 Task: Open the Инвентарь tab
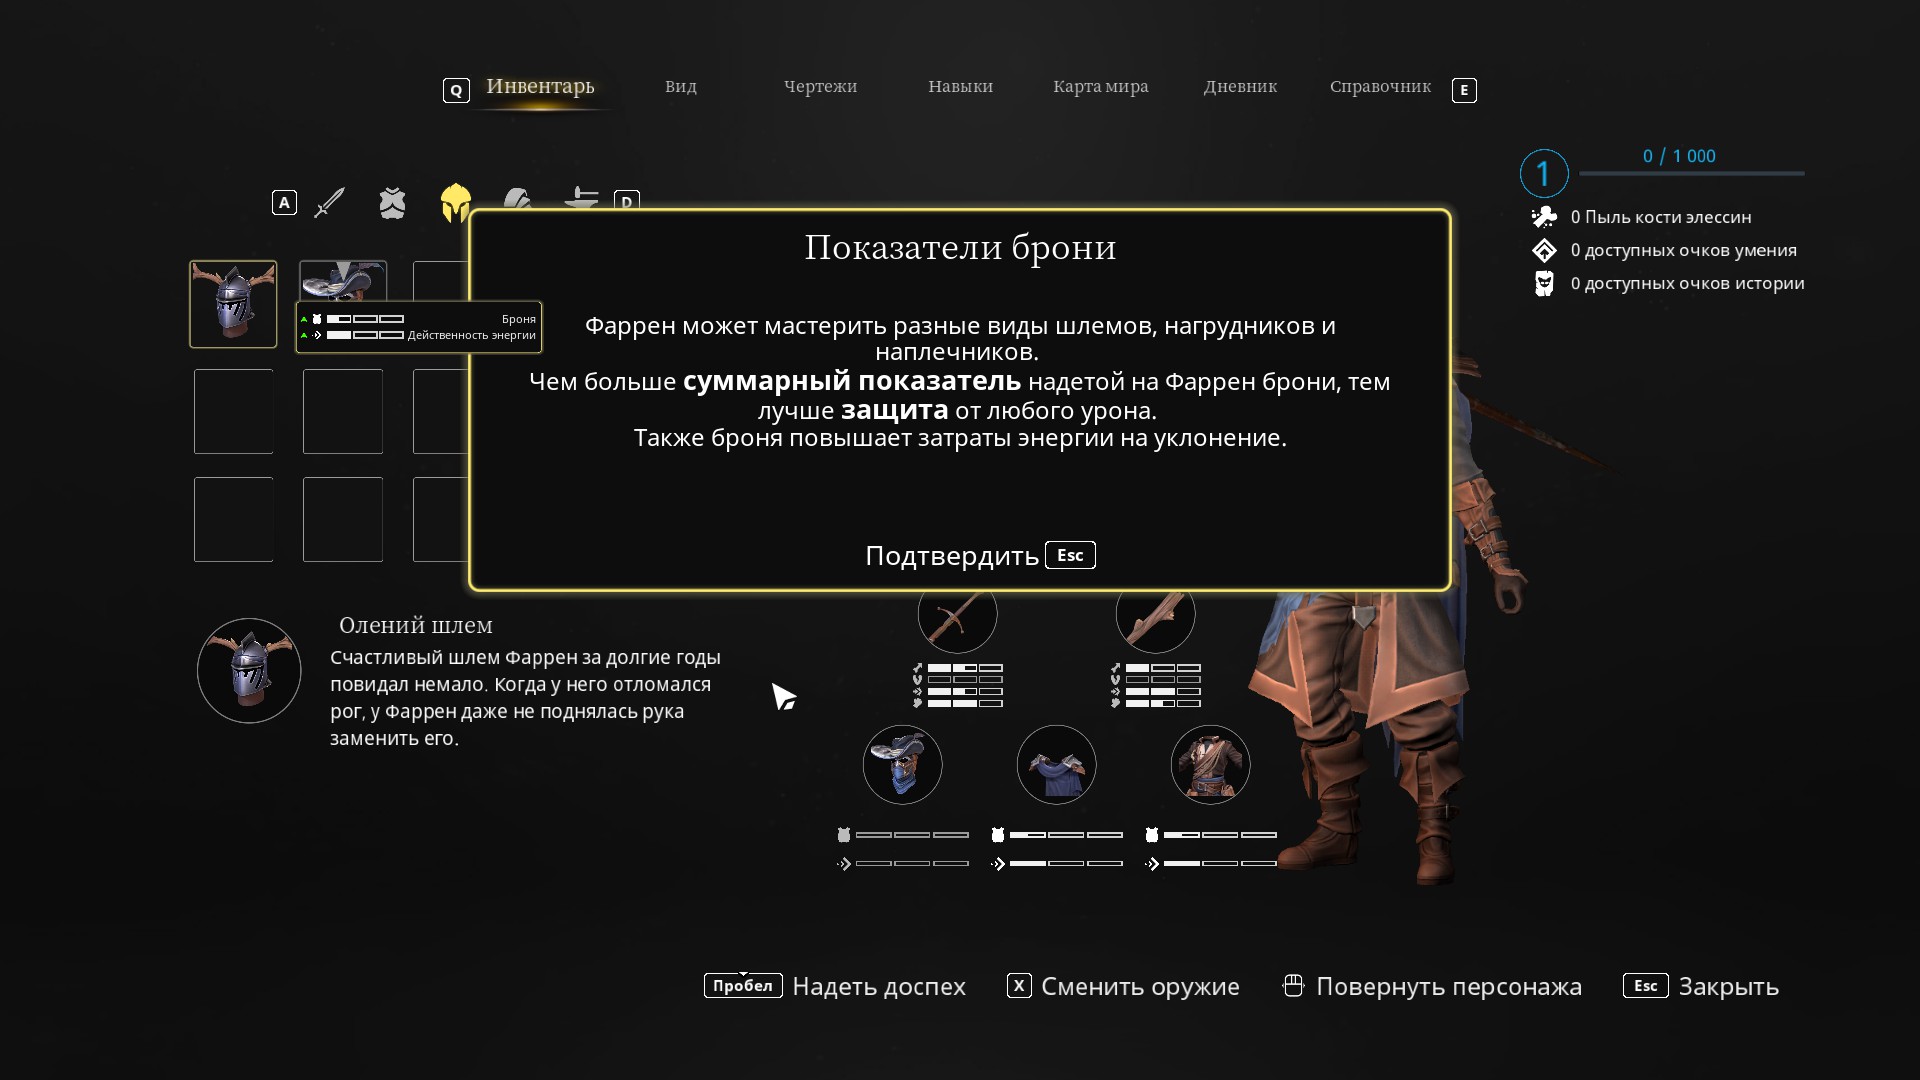[540, 86]
